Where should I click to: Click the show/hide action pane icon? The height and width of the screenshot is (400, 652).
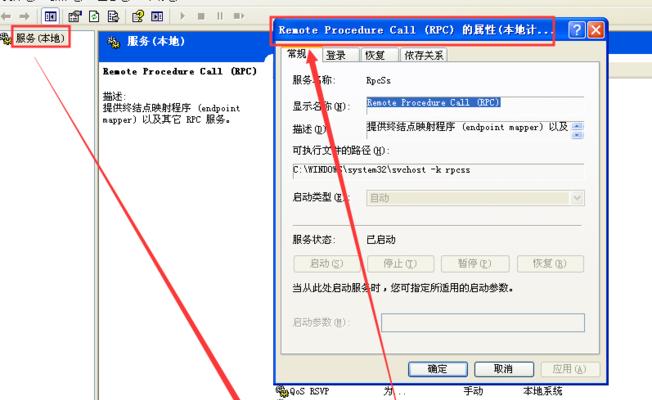click(x=157, y=16)
